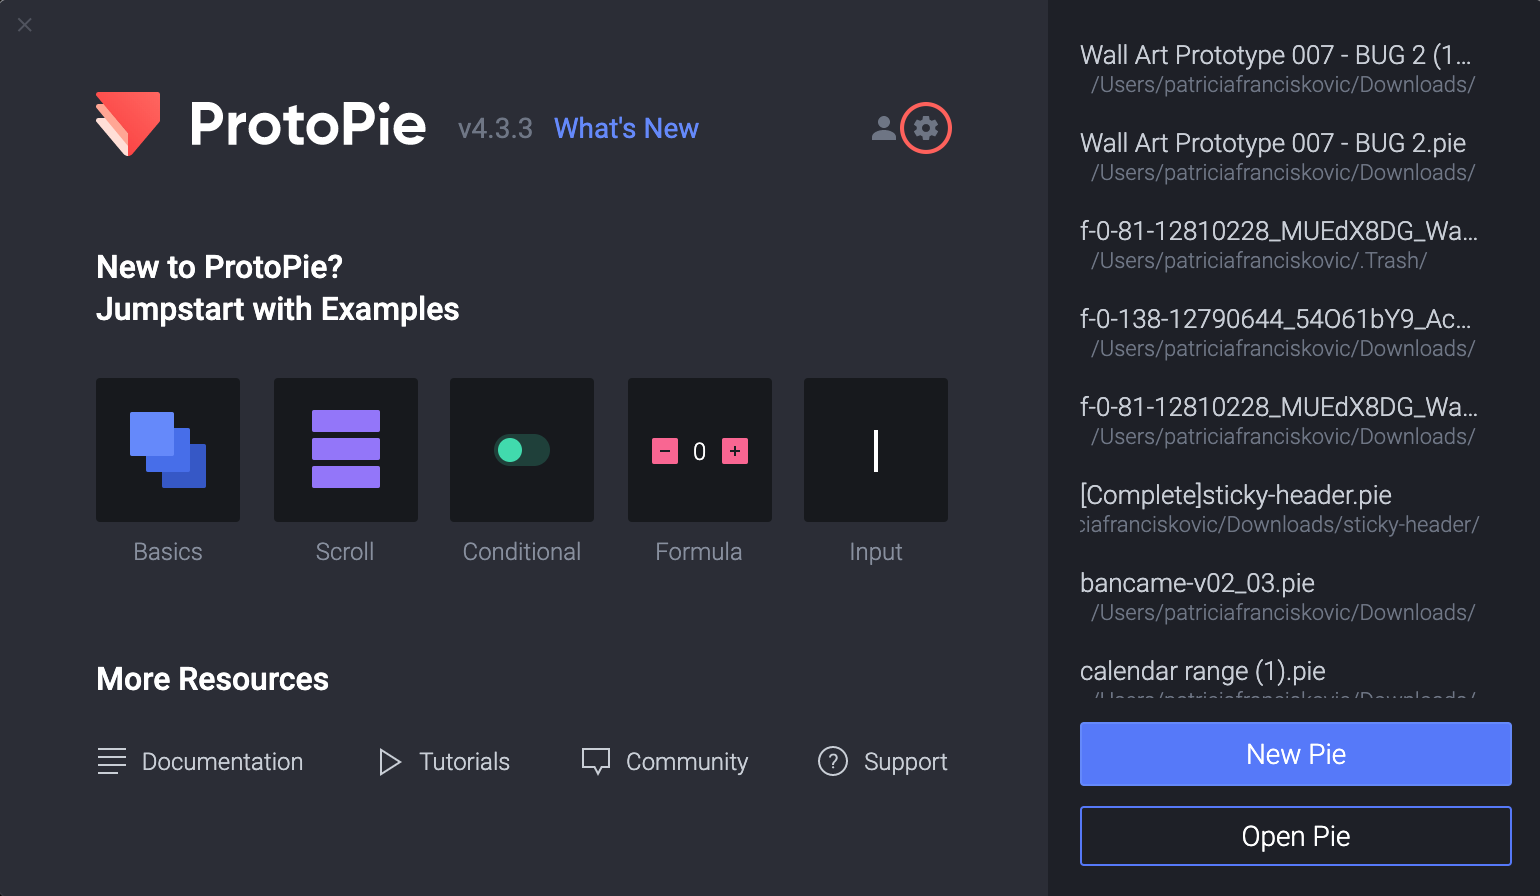Screen dimensions: 1540x896
Task: Click the Community speech bubble icon
Action: pos(595,761)
